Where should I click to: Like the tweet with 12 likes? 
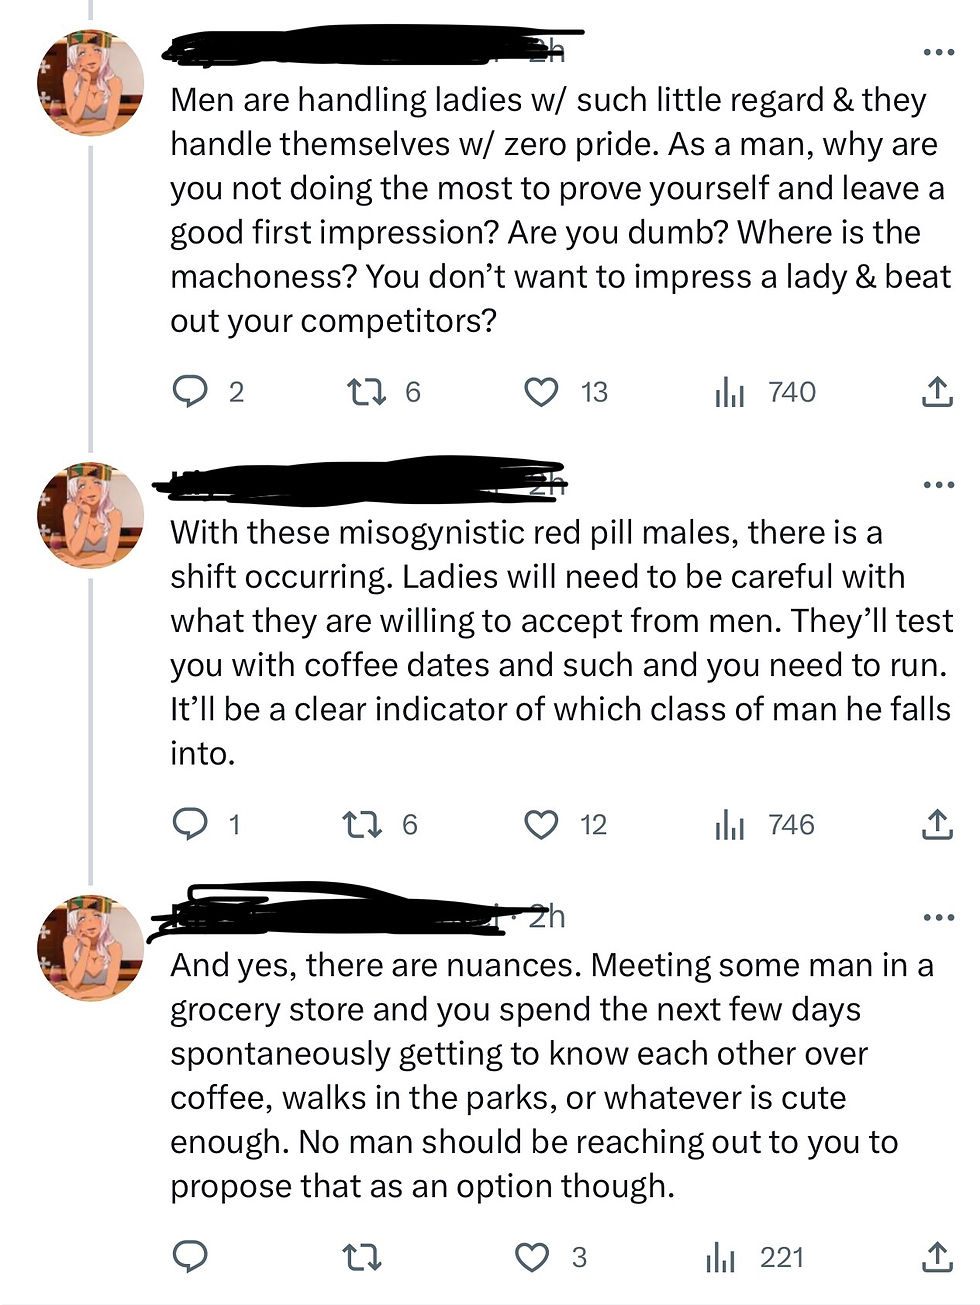coord(542,824)
